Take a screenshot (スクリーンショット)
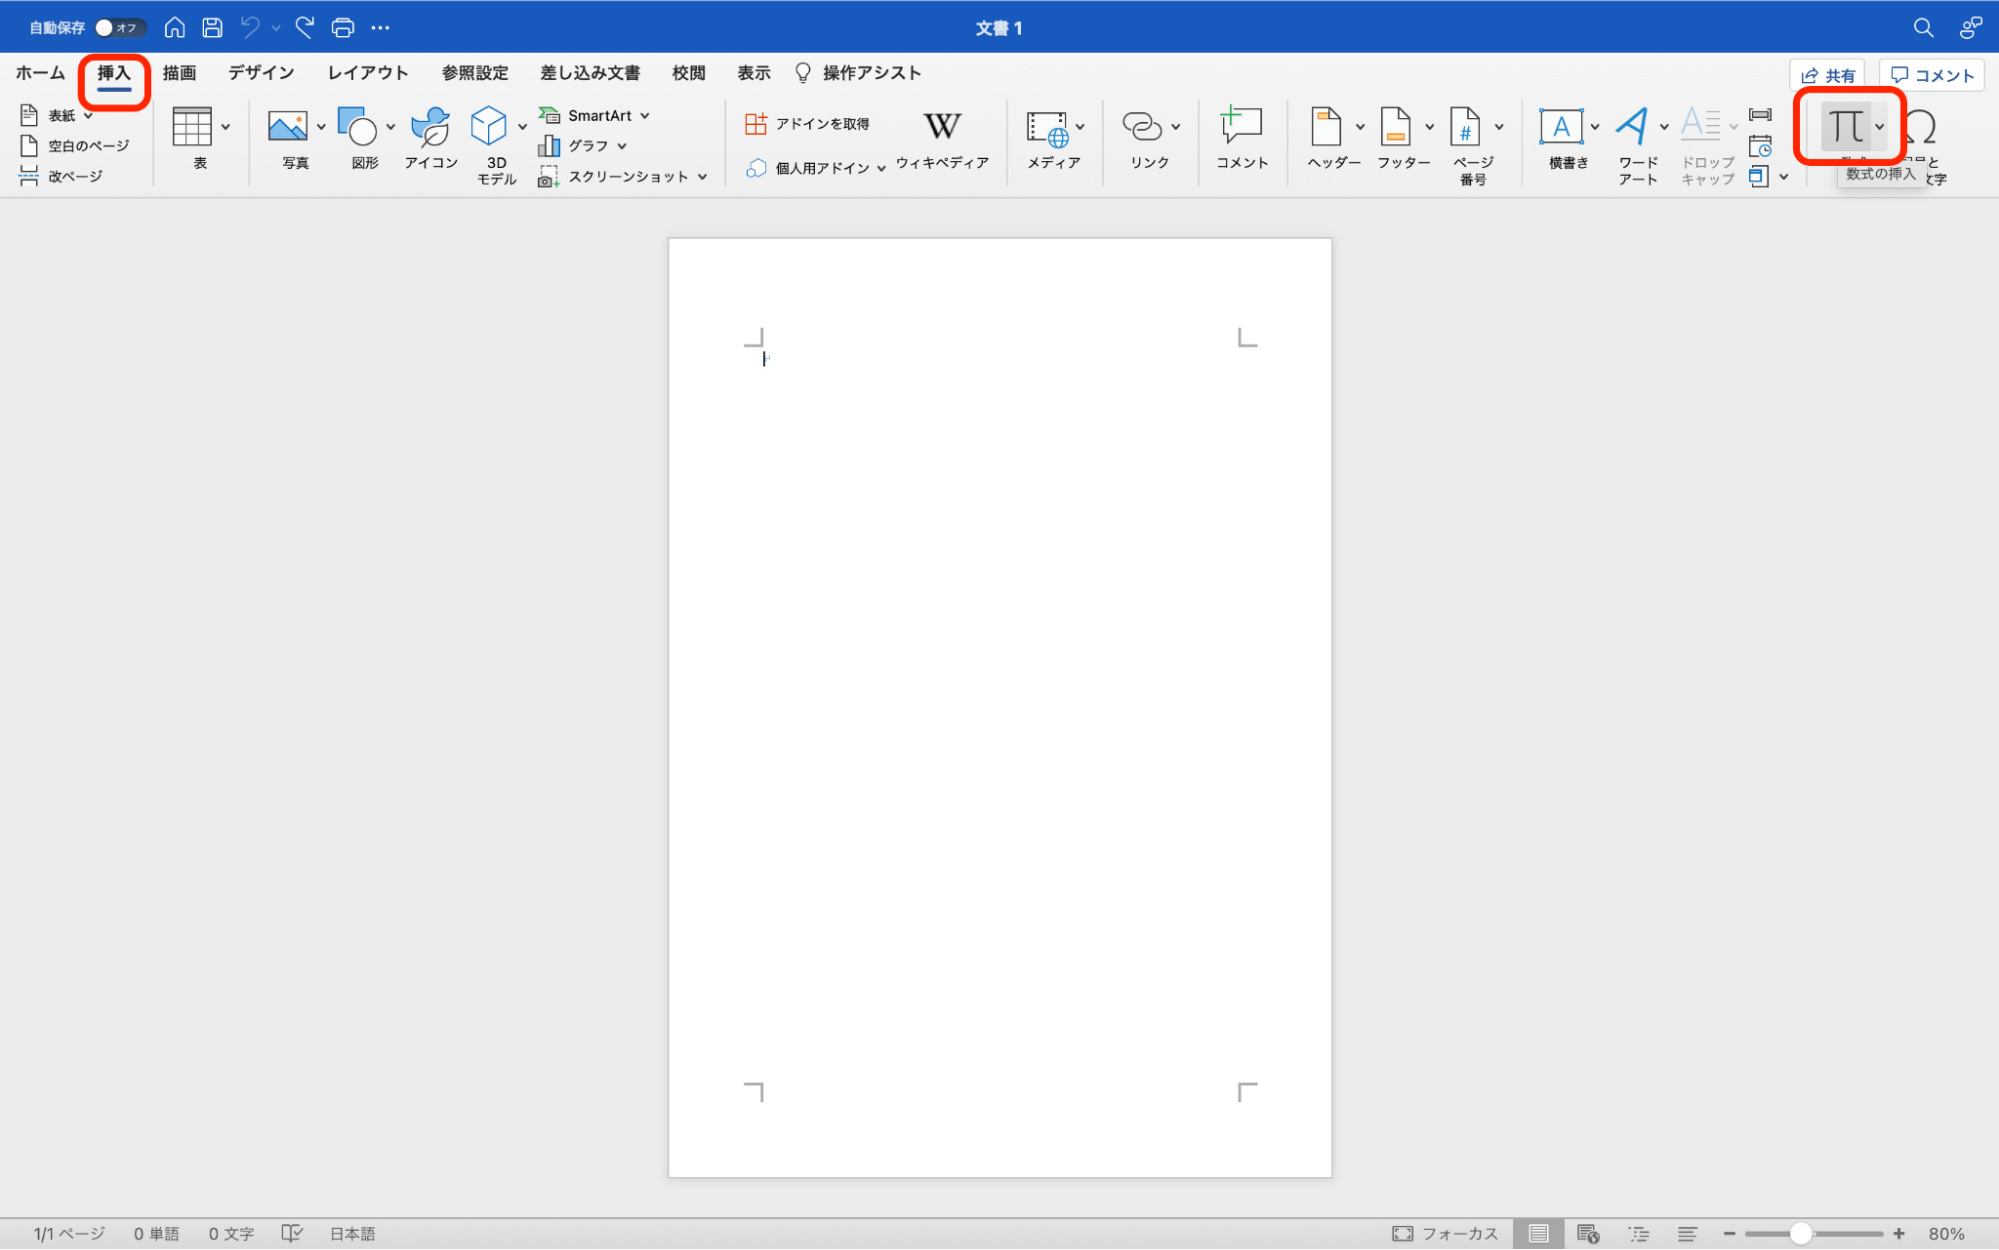The width and height of the screenshot is (1999, 1250). [614, 177]
